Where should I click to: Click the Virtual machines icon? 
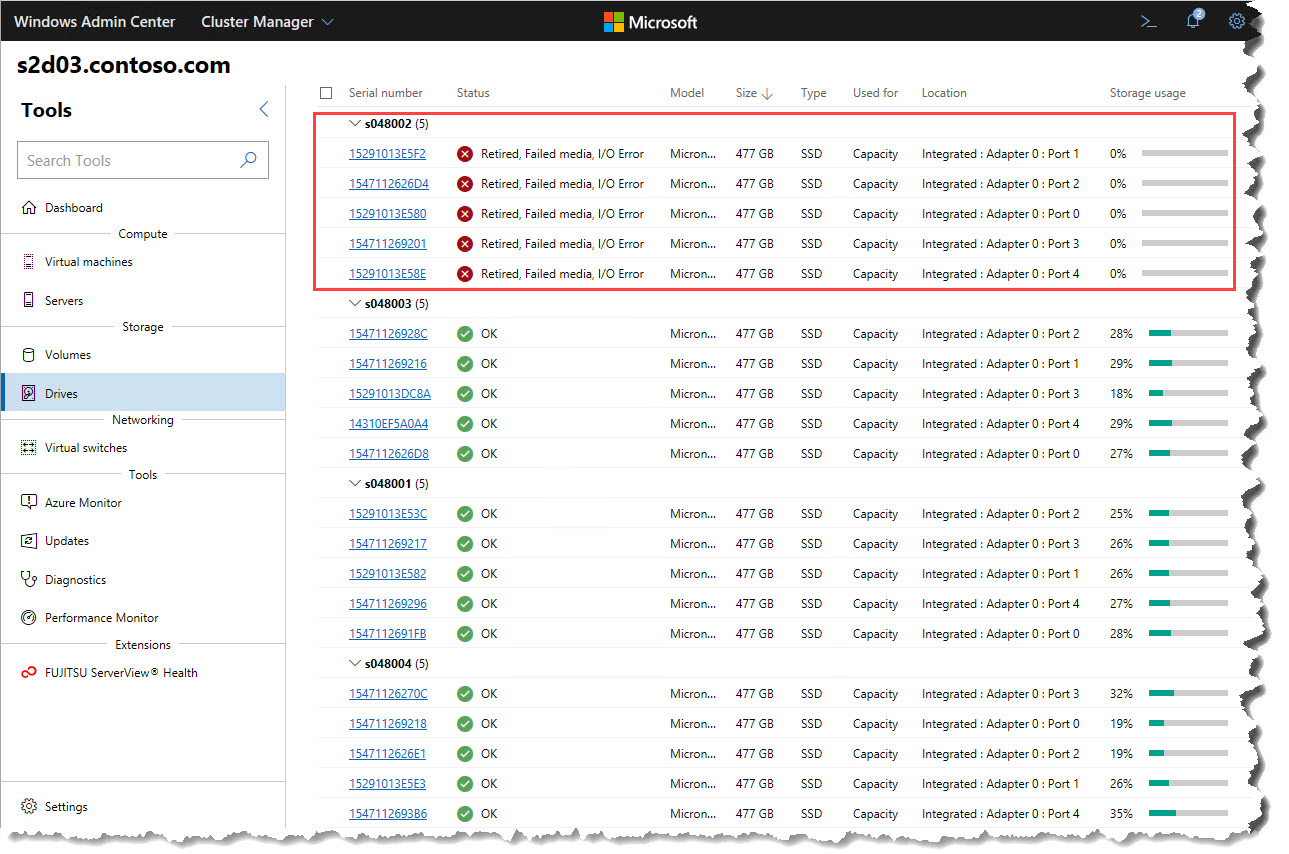tap(29, 262)
